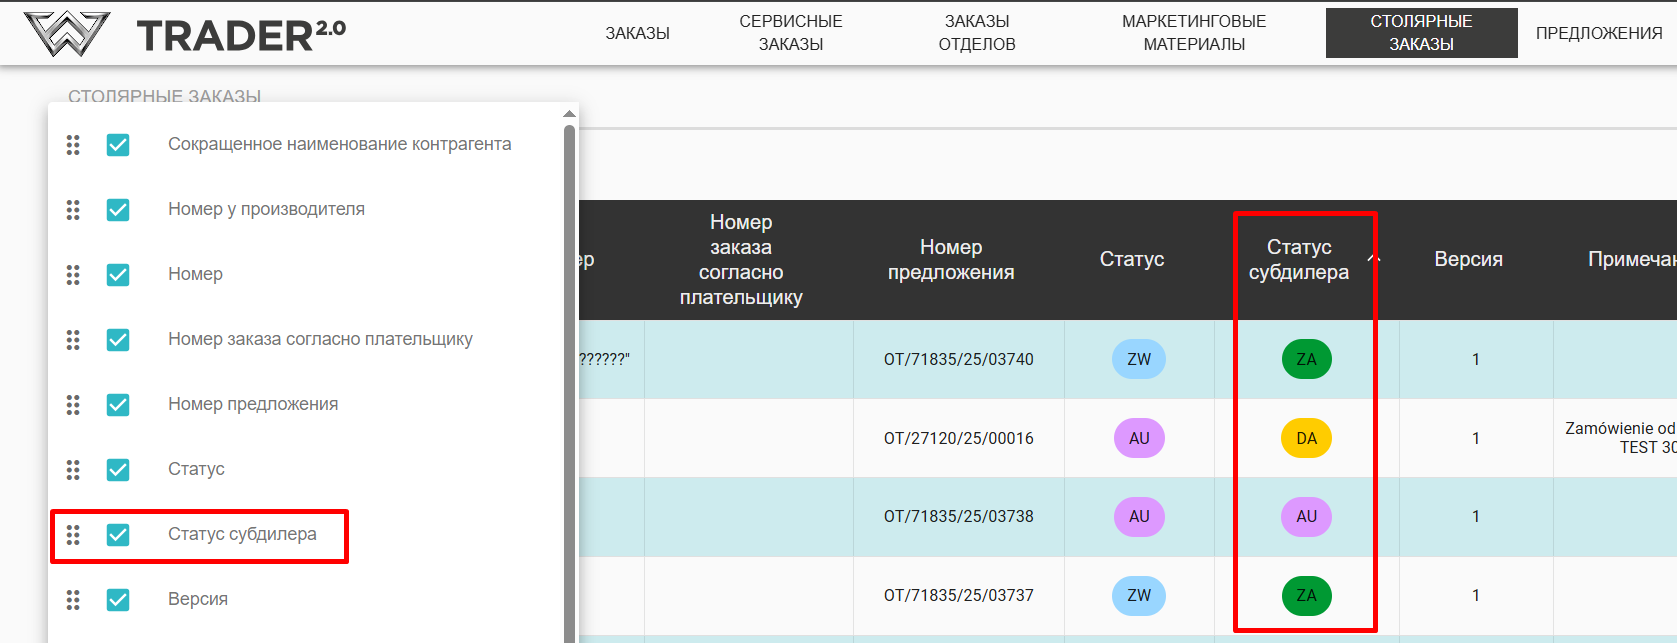Viewport: 1677px width, 643px height.
Task: Open offer number OT/71835/25/03738
Action: tap(958, 517)
